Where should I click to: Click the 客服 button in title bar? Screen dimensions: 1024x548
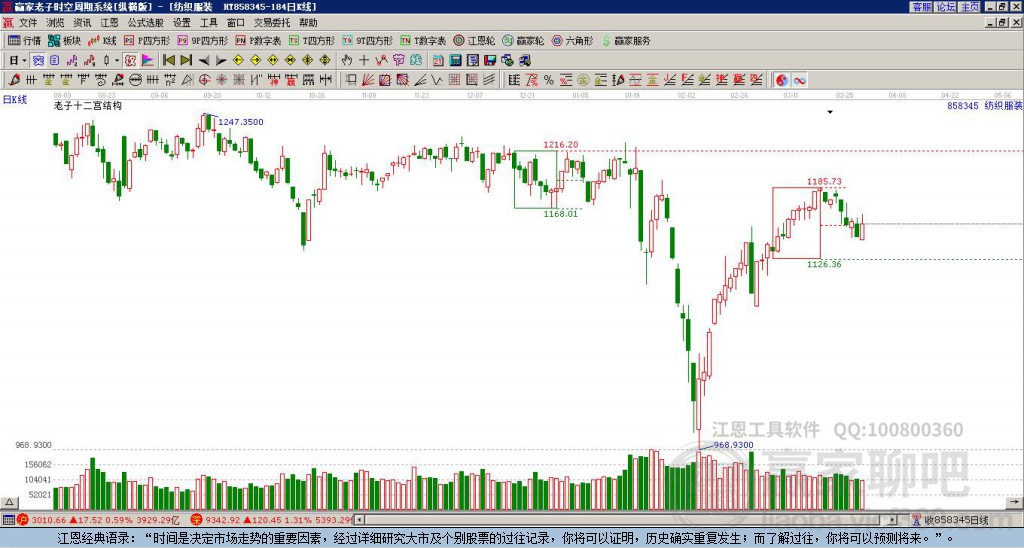pos(921,7)
